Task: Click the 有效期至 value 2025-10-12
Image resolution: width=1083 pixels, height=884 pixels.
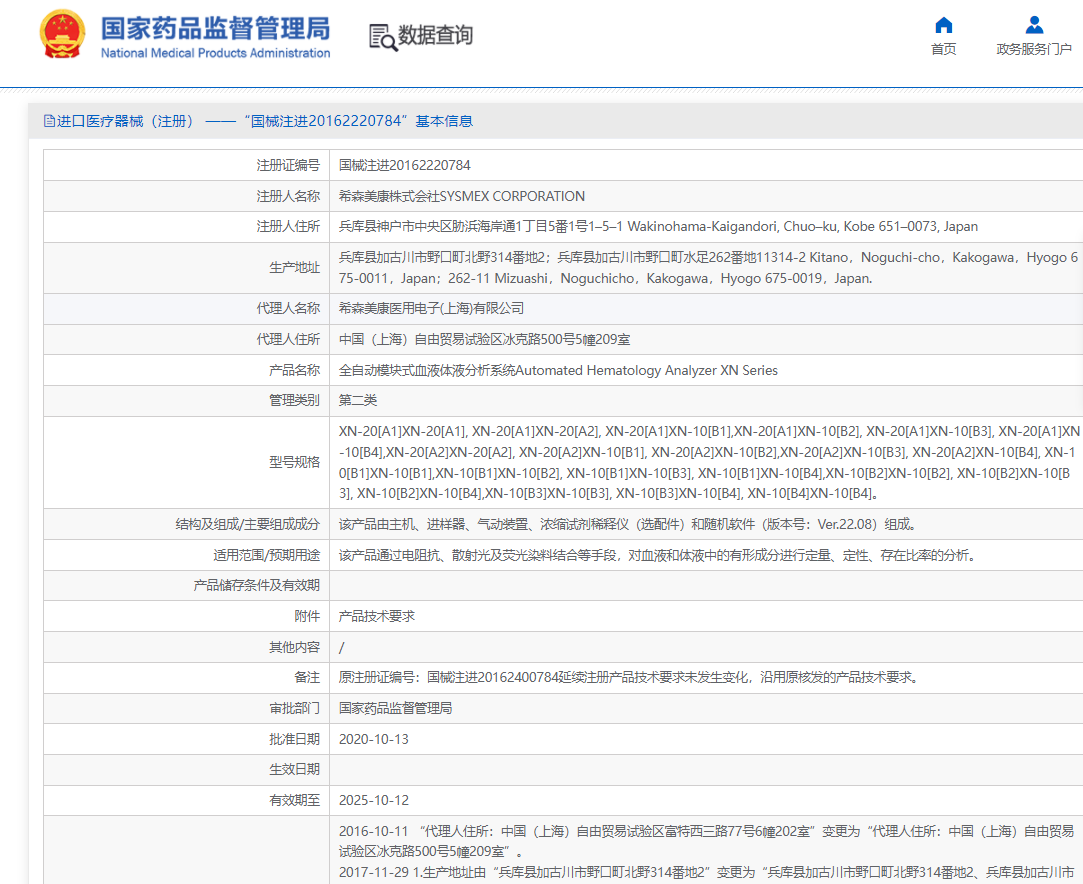Action: click(374, 800)
